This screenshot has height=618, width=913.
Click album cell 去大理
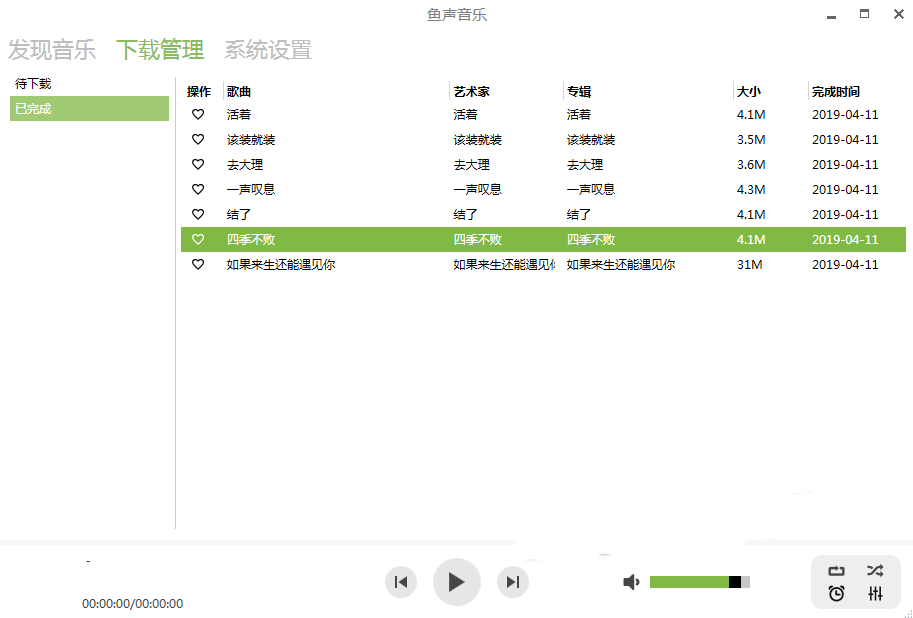pyautogui.click(x=585, y=165)
